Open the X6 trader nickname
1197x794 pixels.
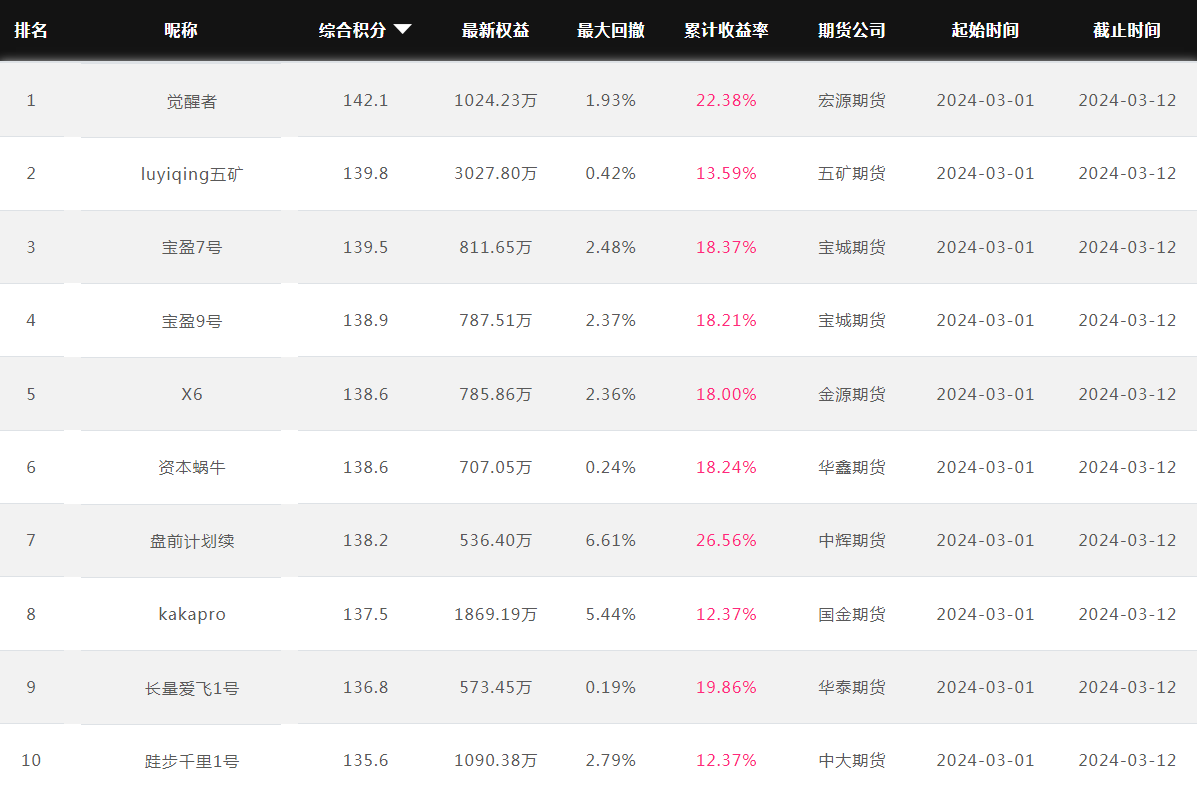192,394
